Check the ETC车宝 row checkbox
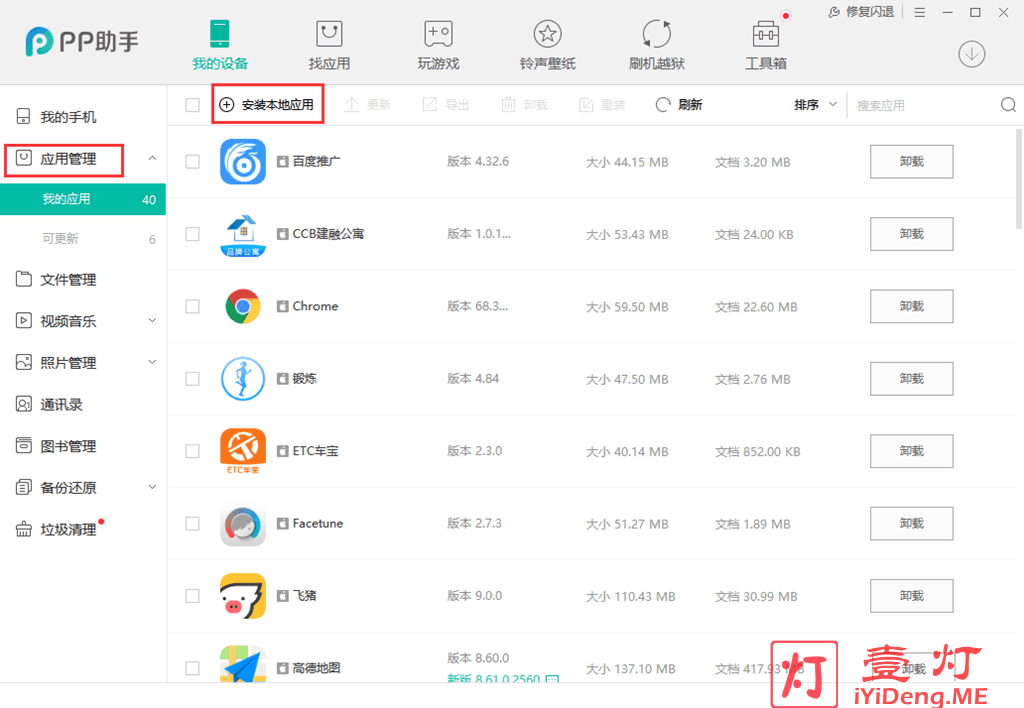 192,451
